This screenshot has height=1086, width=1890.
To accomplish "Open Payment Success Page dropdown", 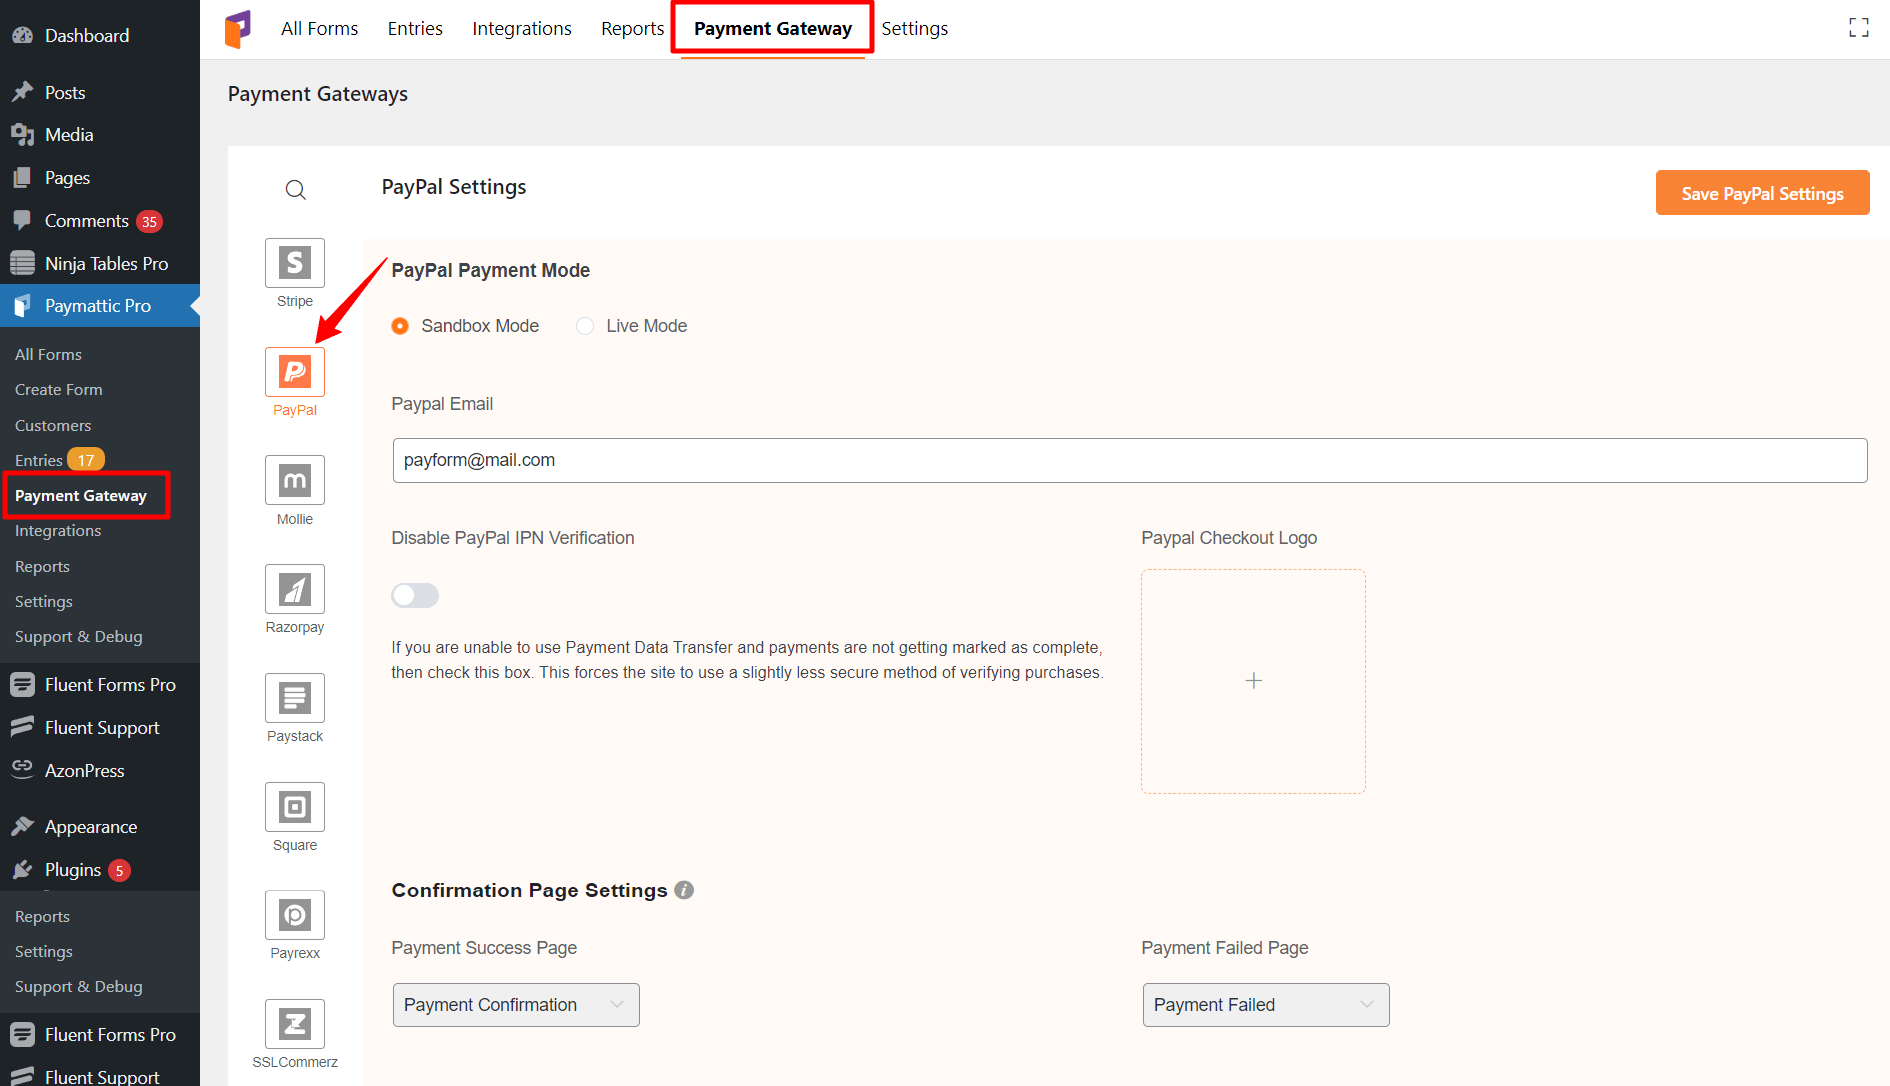I will tap(516, 1005).
